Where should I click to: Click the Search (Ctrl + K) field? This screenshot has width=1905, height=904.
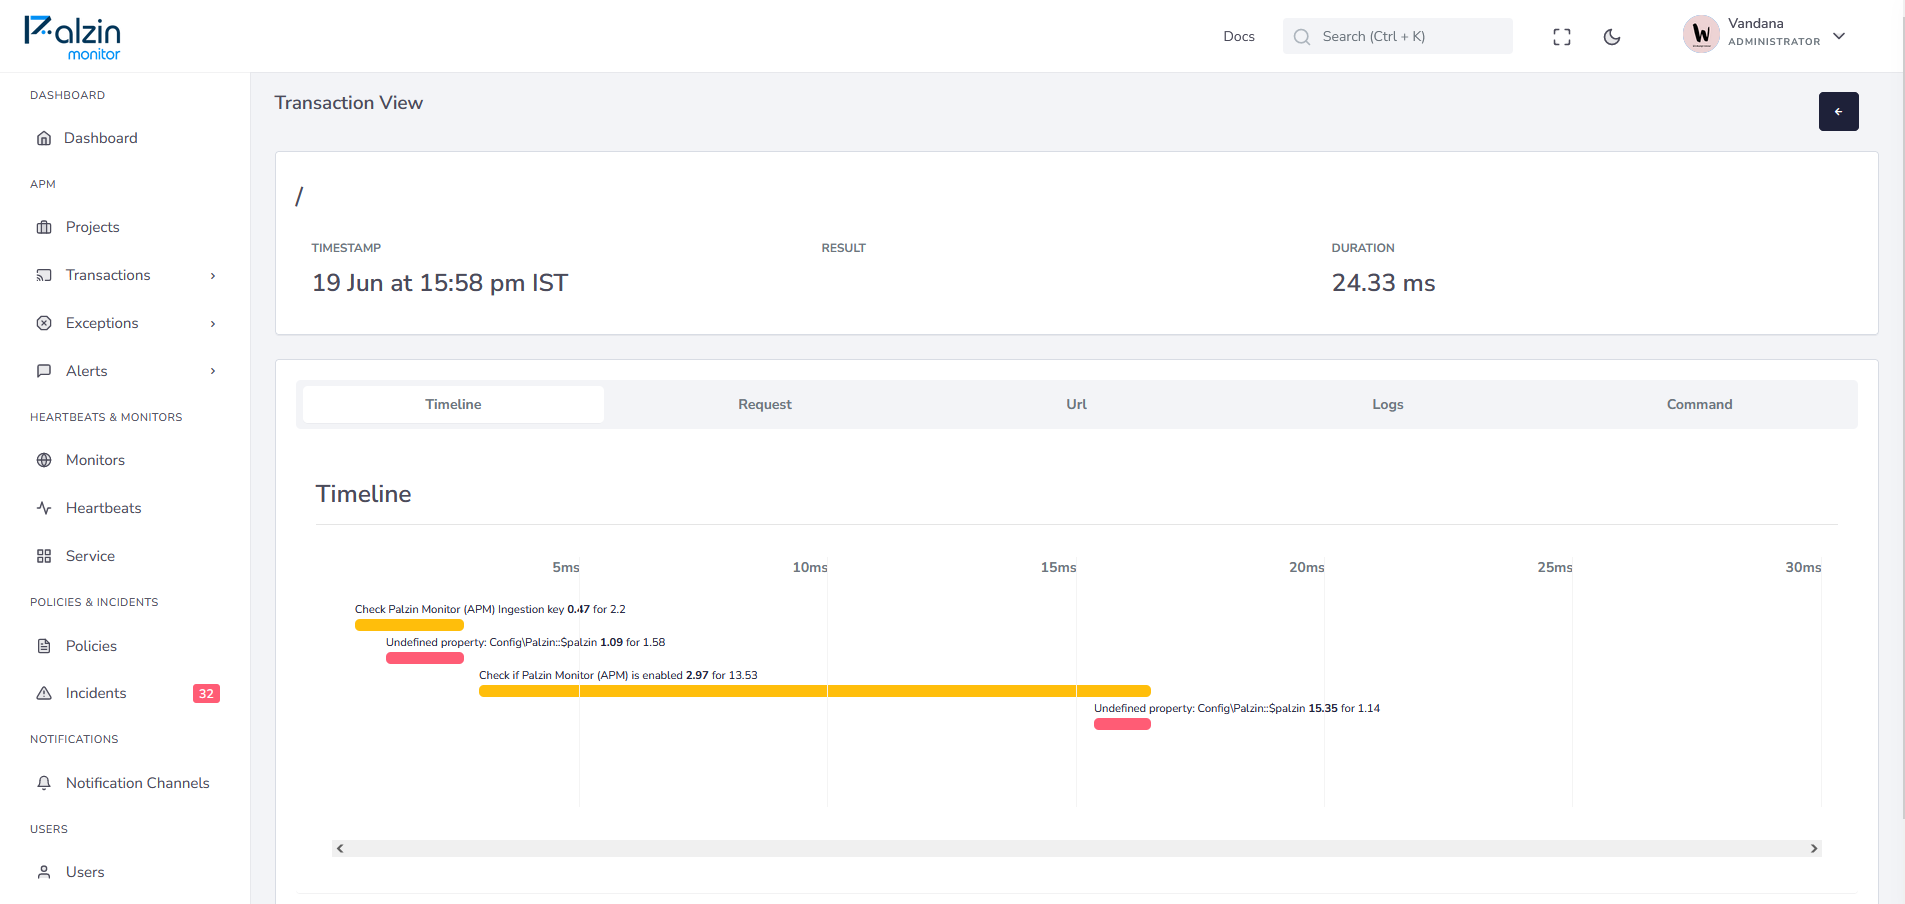click(1397, 36)
